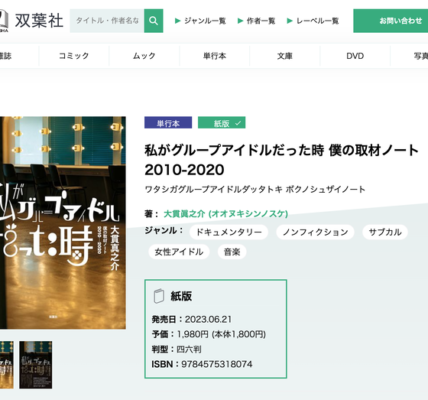Open author link 大貫真之介
Image resolution: width=428 pixels, height=400 pixels.
click(x=226, y=214)
